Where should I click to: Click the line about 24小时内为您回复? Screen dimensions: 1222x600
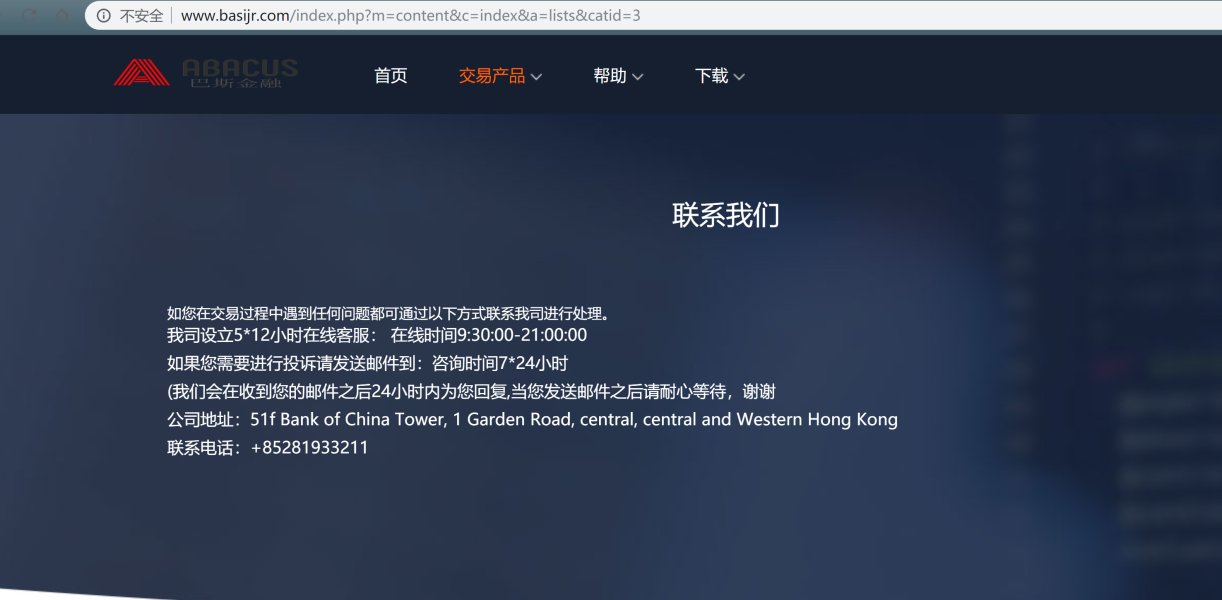[x=472, y=391]
